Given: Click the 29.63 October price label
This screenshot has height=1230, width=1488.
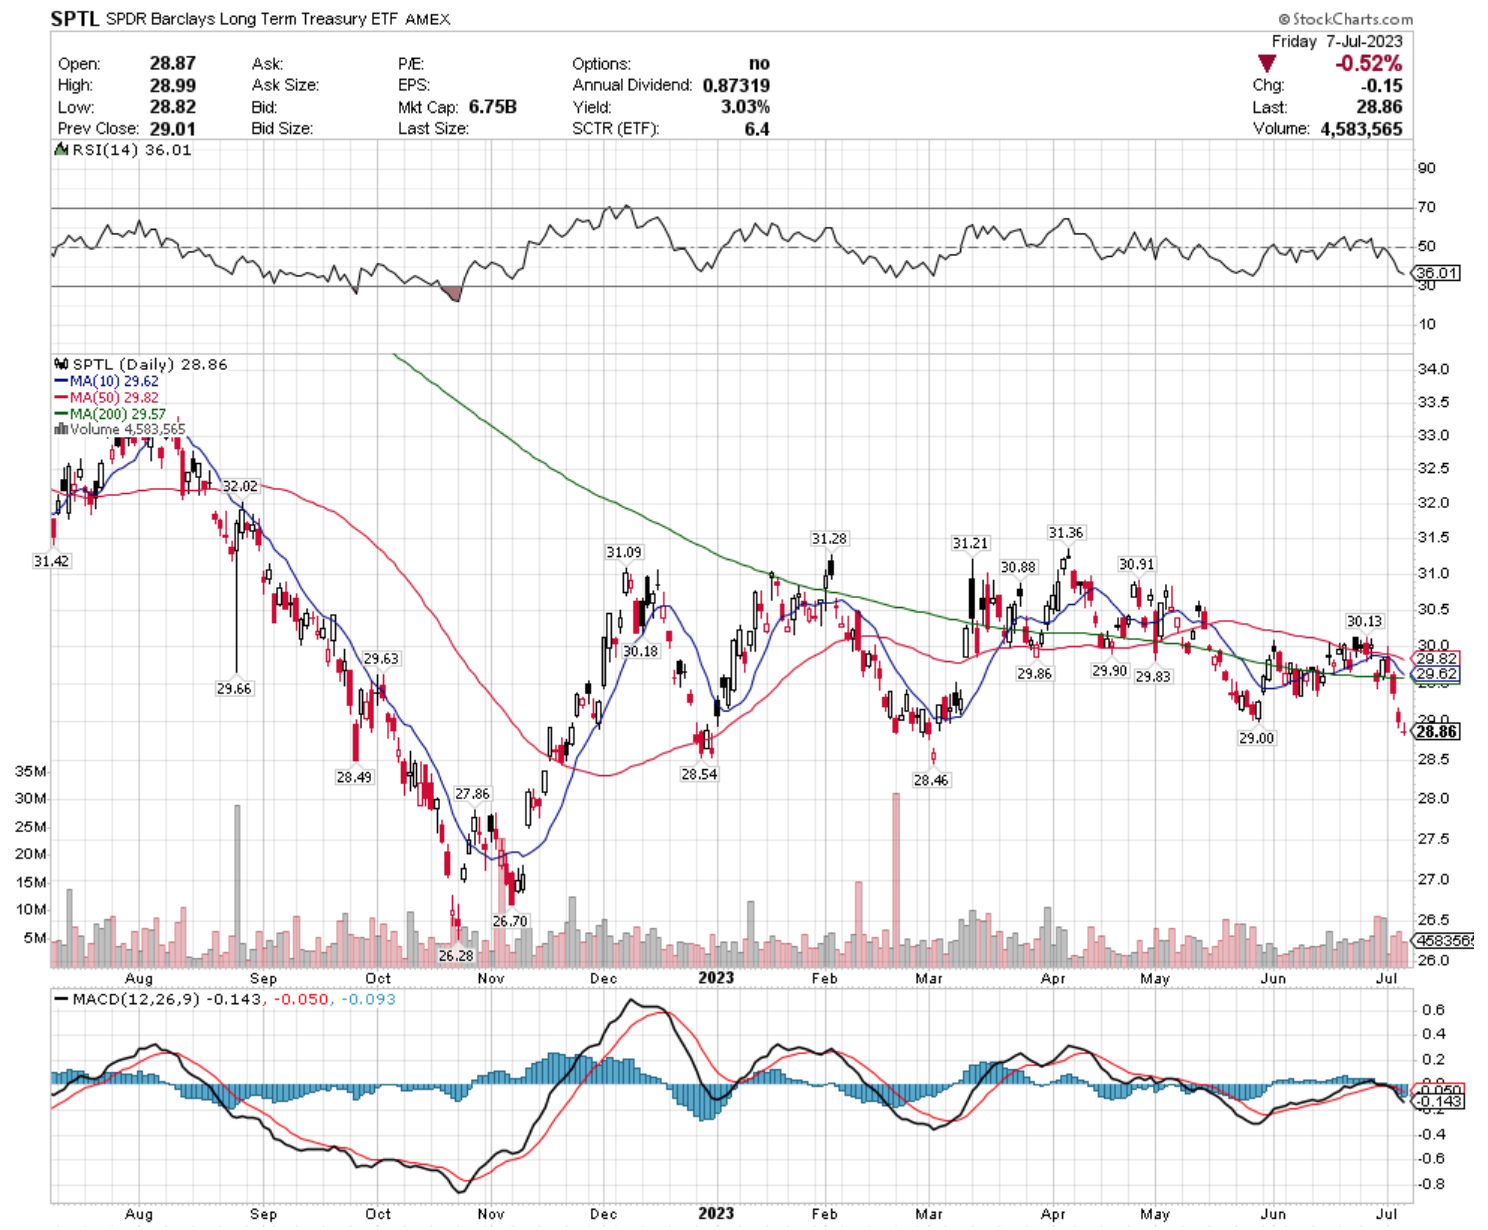Looking at the screenshot, I should [x=381, y=659].
